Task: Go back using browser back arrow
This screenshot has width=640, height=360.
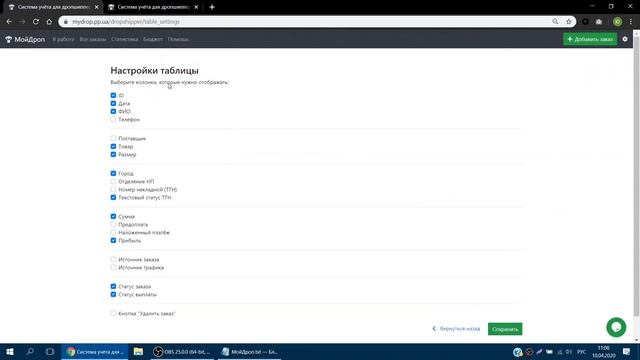Action: [9, 22]
